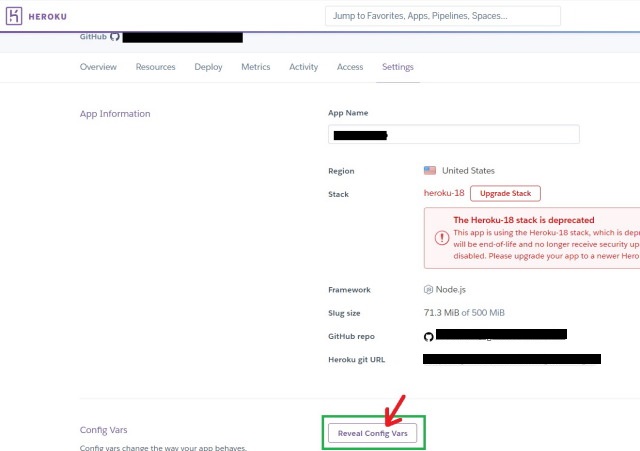Open the redacted GitHub link in header
Image resolution: width=640 pixels, height=451 pixels.
(x=182, y=38)
